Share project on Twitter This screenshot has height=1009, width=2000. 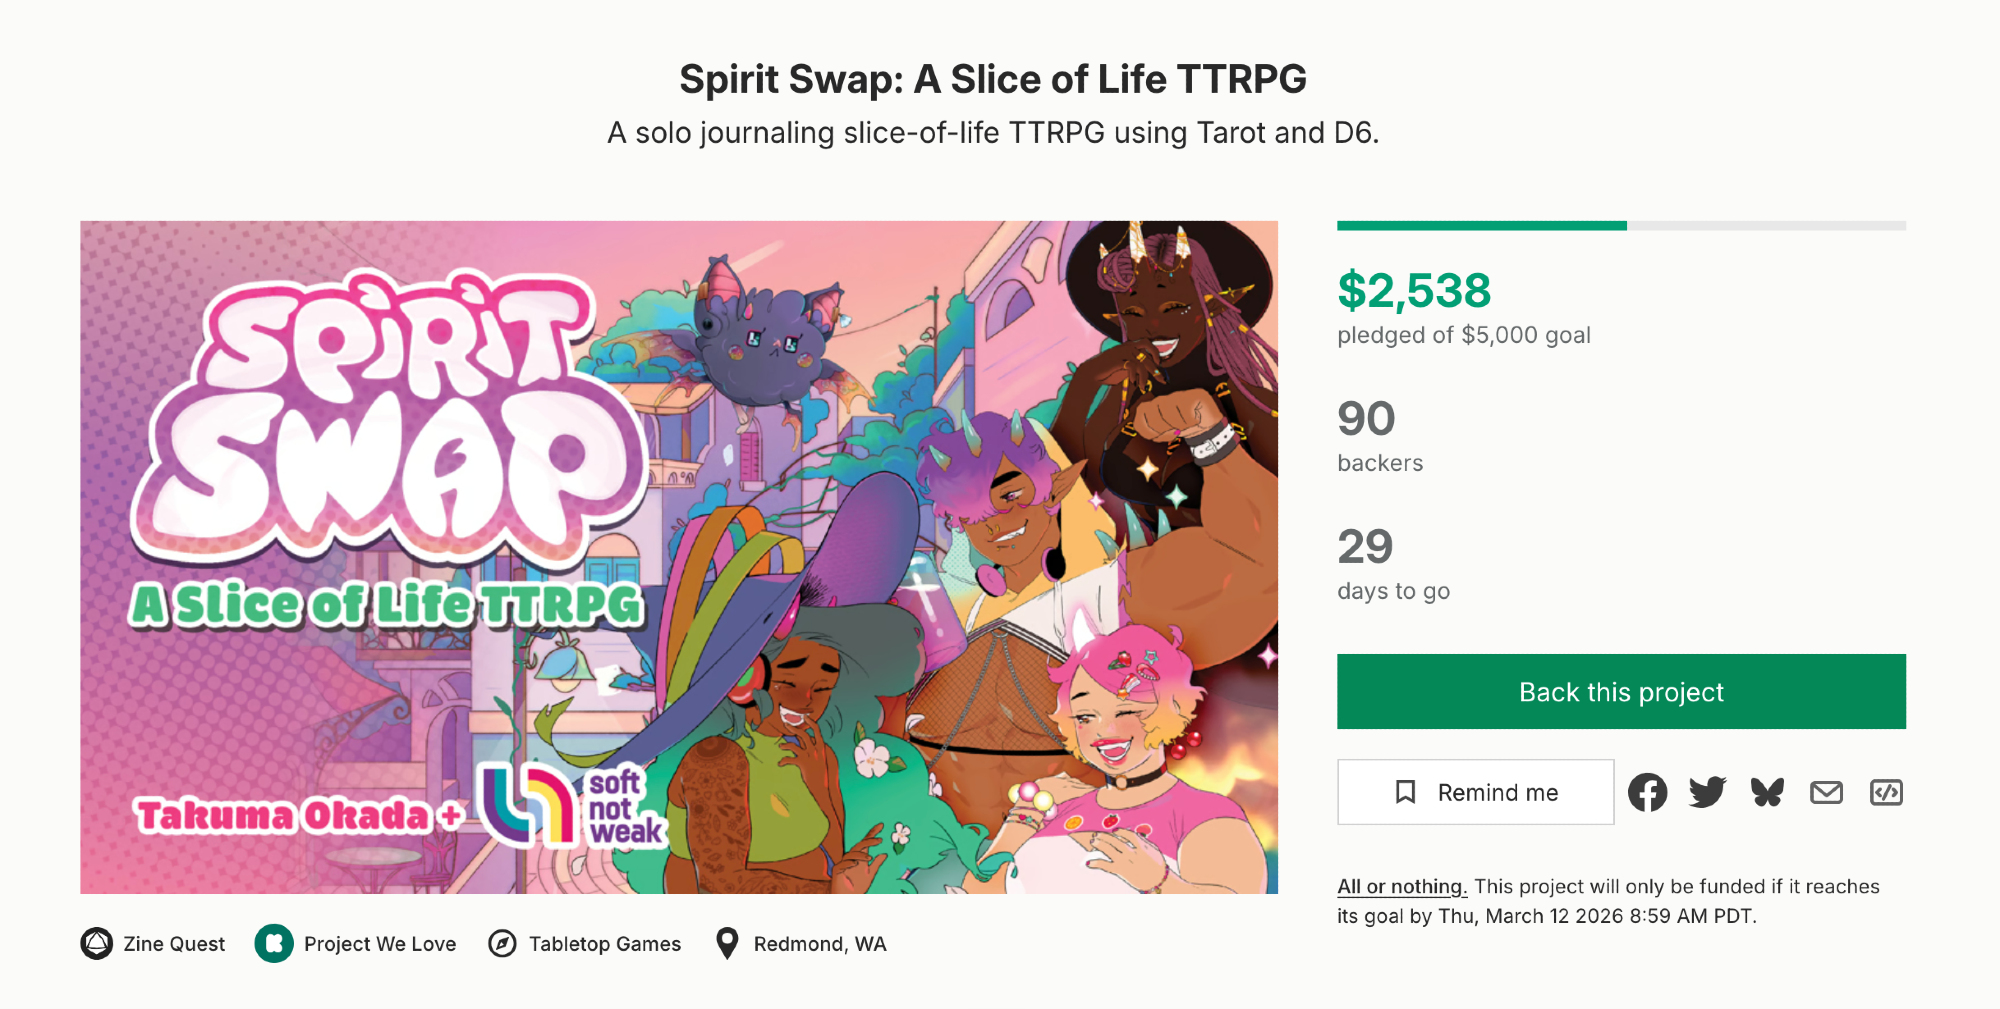1707,793
